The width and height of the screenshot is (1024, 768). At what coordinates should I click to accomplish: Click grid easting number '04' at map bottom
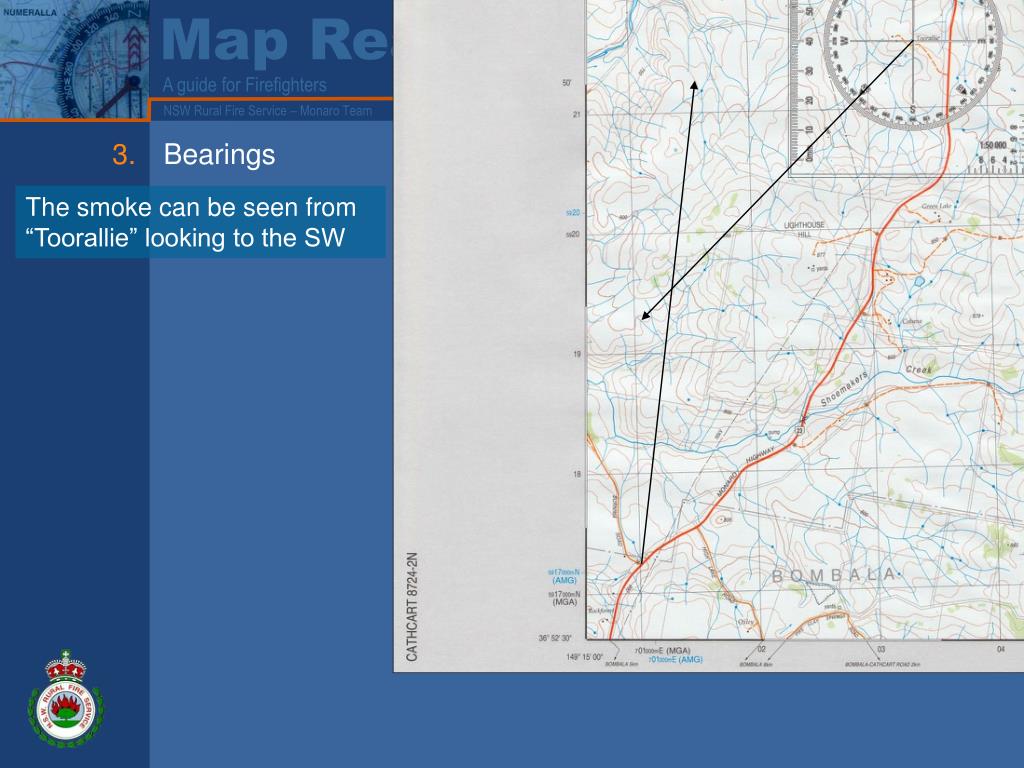[x=1000, y=649]
